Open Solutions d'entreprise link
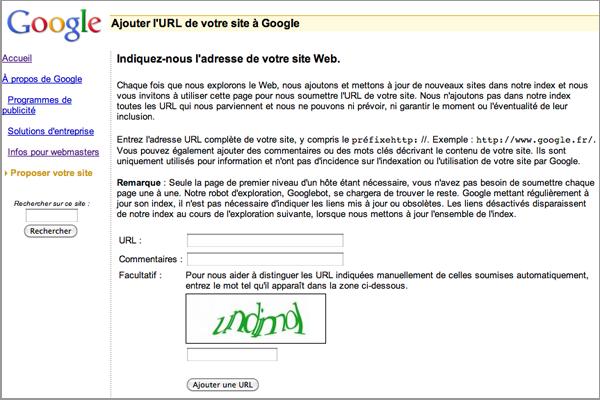600x400 pixels. [51, 131]
